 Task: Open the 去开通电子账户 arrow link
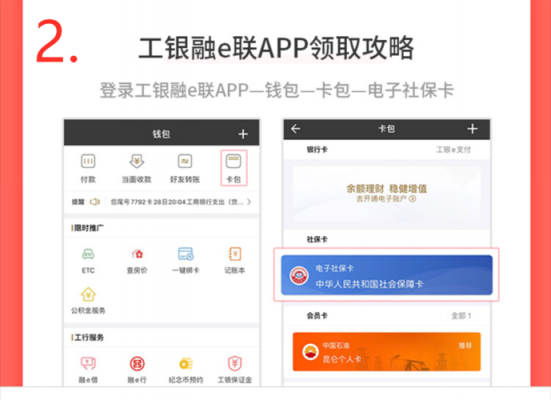tap(386, 199)
